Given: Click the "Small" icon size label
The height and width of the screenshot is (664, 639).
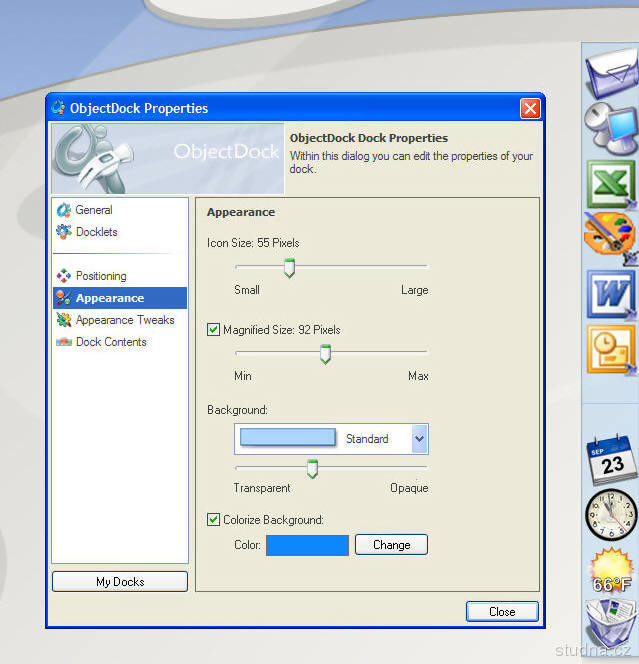Looking at the screenshot, I should click(247, 290).
